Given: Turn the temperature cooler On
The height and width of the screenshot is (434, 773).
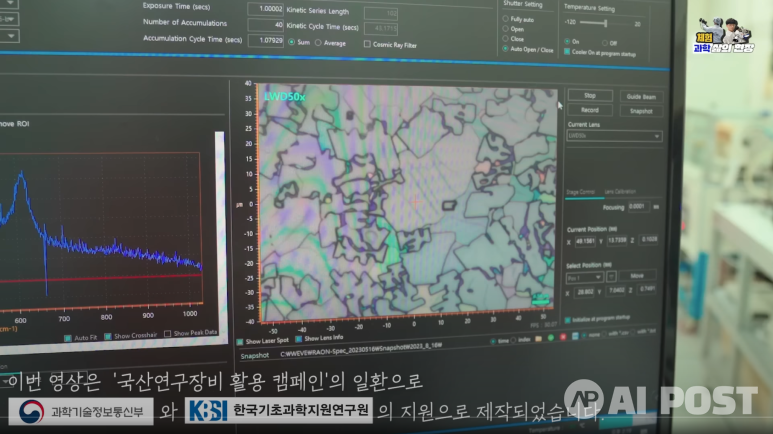Looking at the screenshot, I should [567, 41].
